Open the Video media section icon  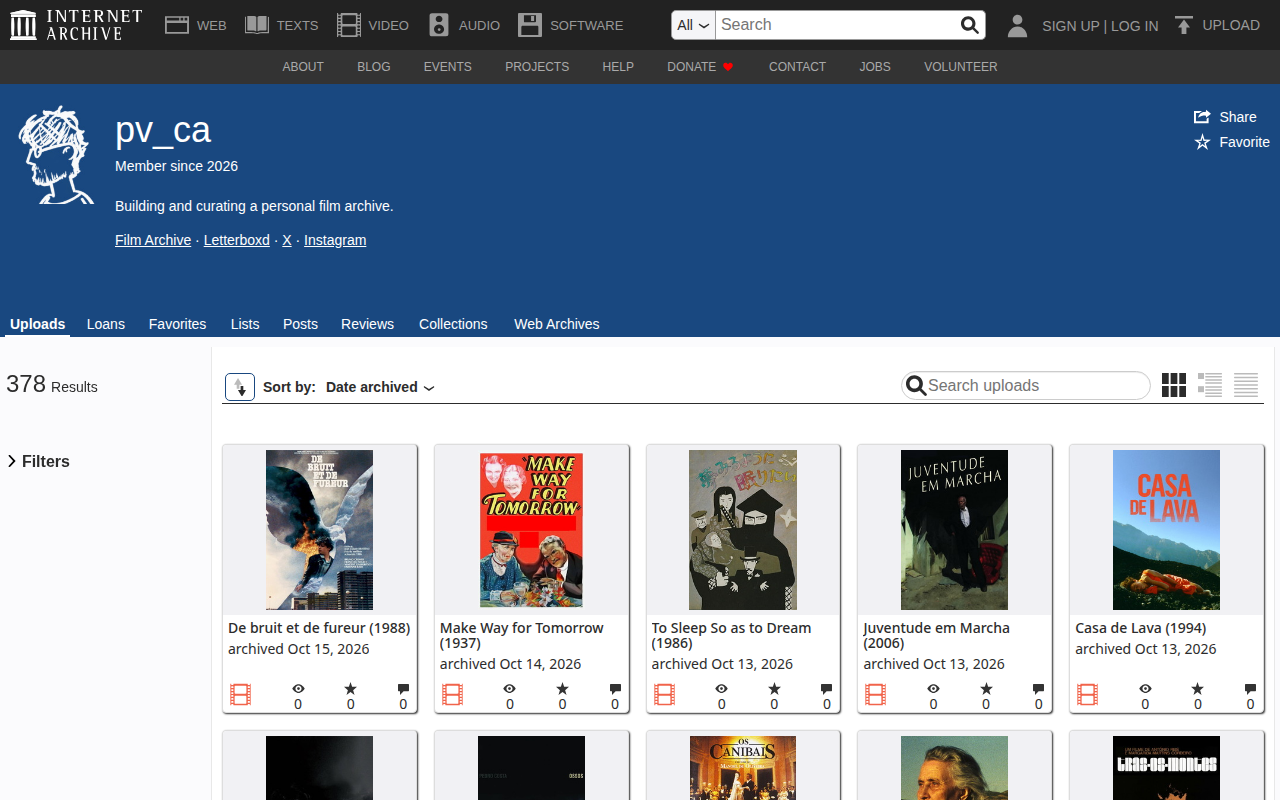pos(348,25)
